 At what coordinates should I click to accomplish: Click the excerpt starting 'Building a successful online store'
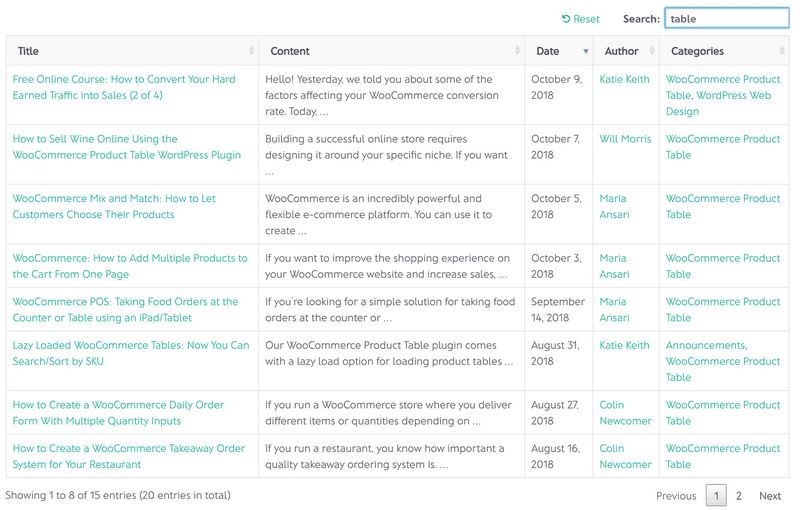point(386,155)
